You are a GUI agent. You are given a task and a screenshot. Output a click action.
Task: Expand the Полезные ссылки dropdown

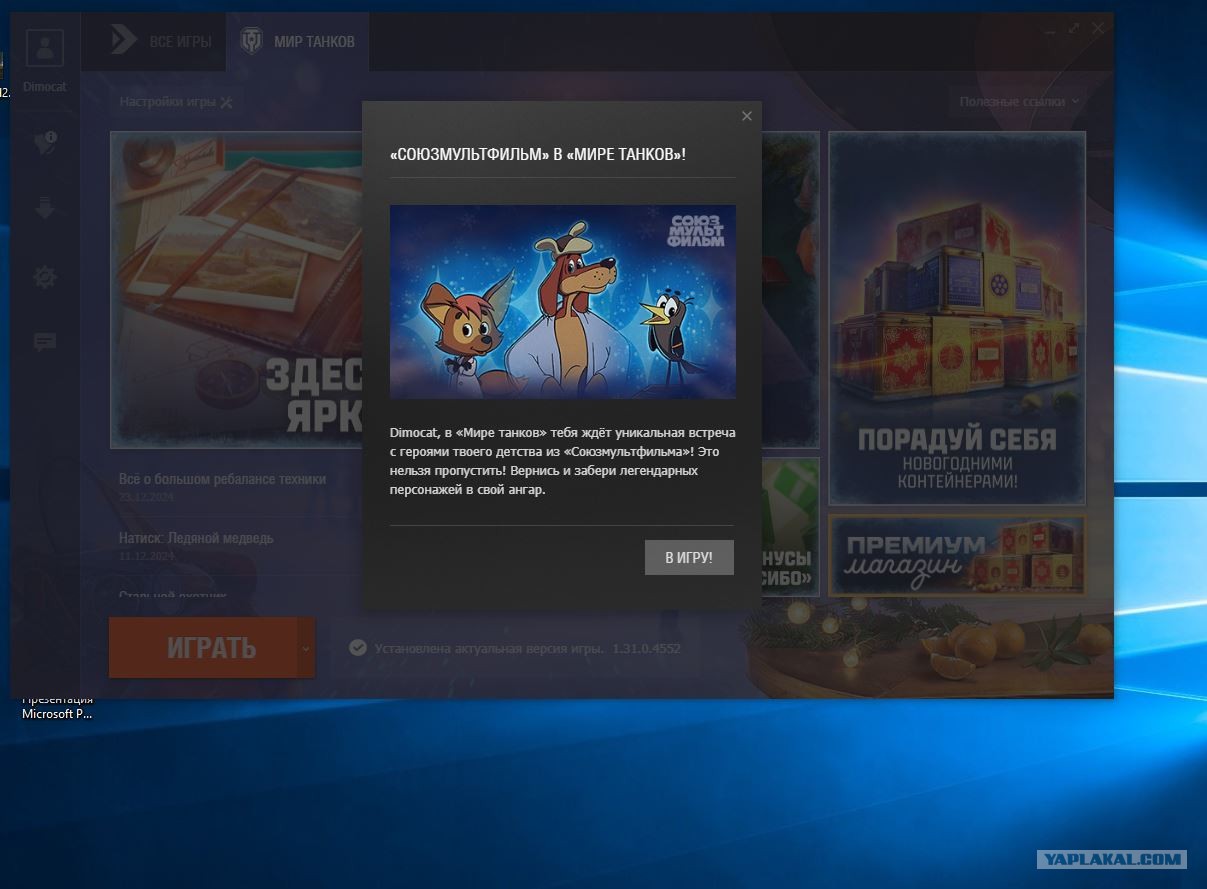coord(1019,101)
